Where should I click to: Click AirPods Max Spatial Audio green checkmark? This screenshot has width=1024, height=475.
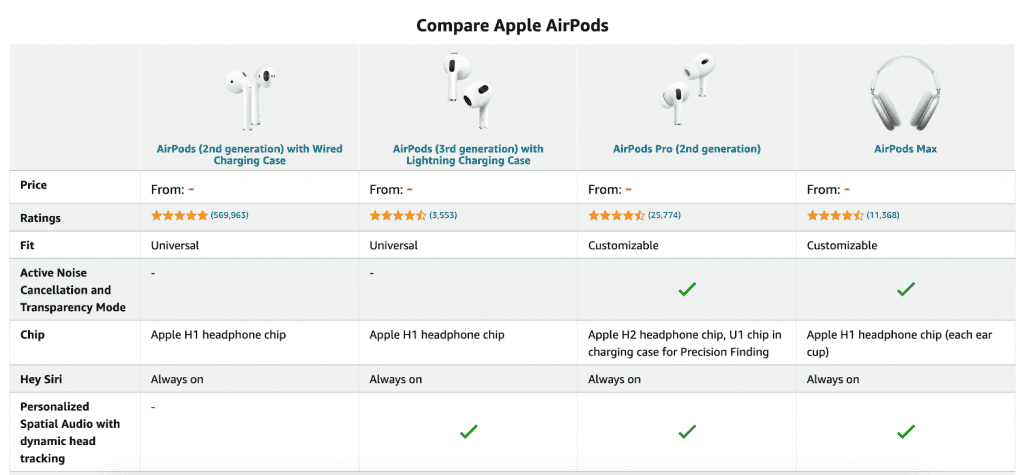click(905, 432)
